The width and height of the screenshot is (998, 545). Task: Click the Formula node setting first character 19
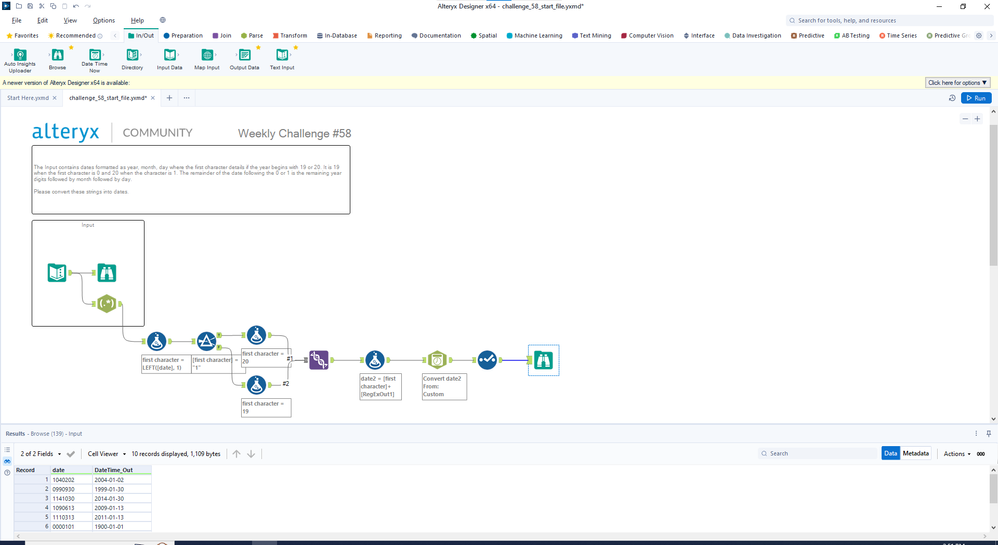click(257, 385)
